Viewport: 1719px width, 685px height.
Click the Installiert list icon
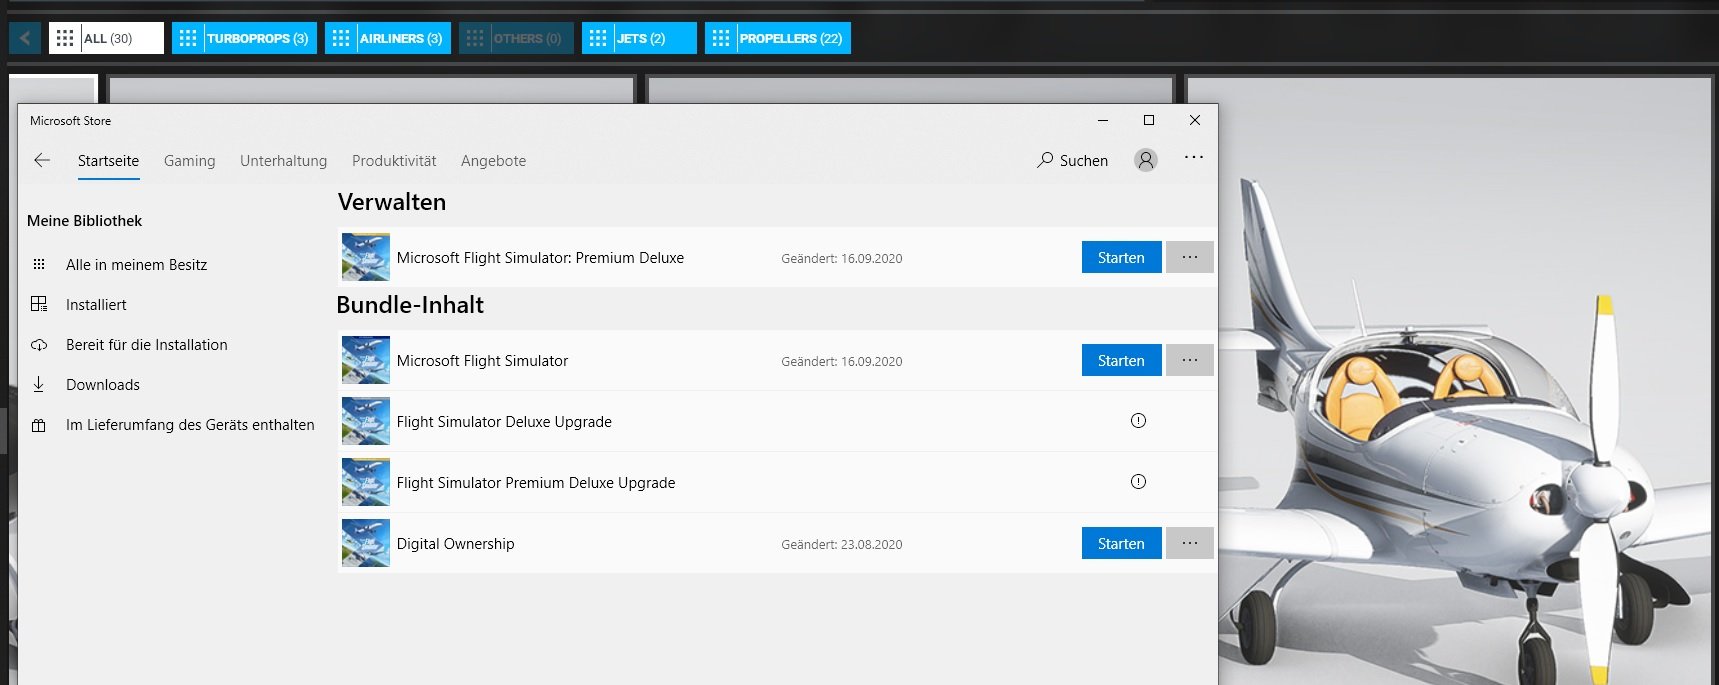(39, 304)
